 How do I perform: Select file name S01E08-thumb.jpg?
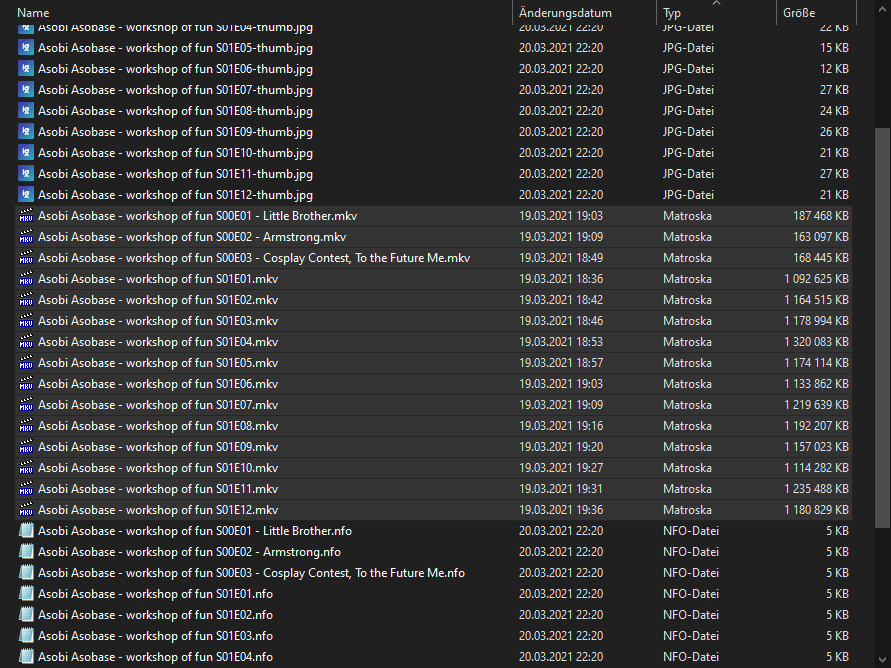tap(175, 111)
